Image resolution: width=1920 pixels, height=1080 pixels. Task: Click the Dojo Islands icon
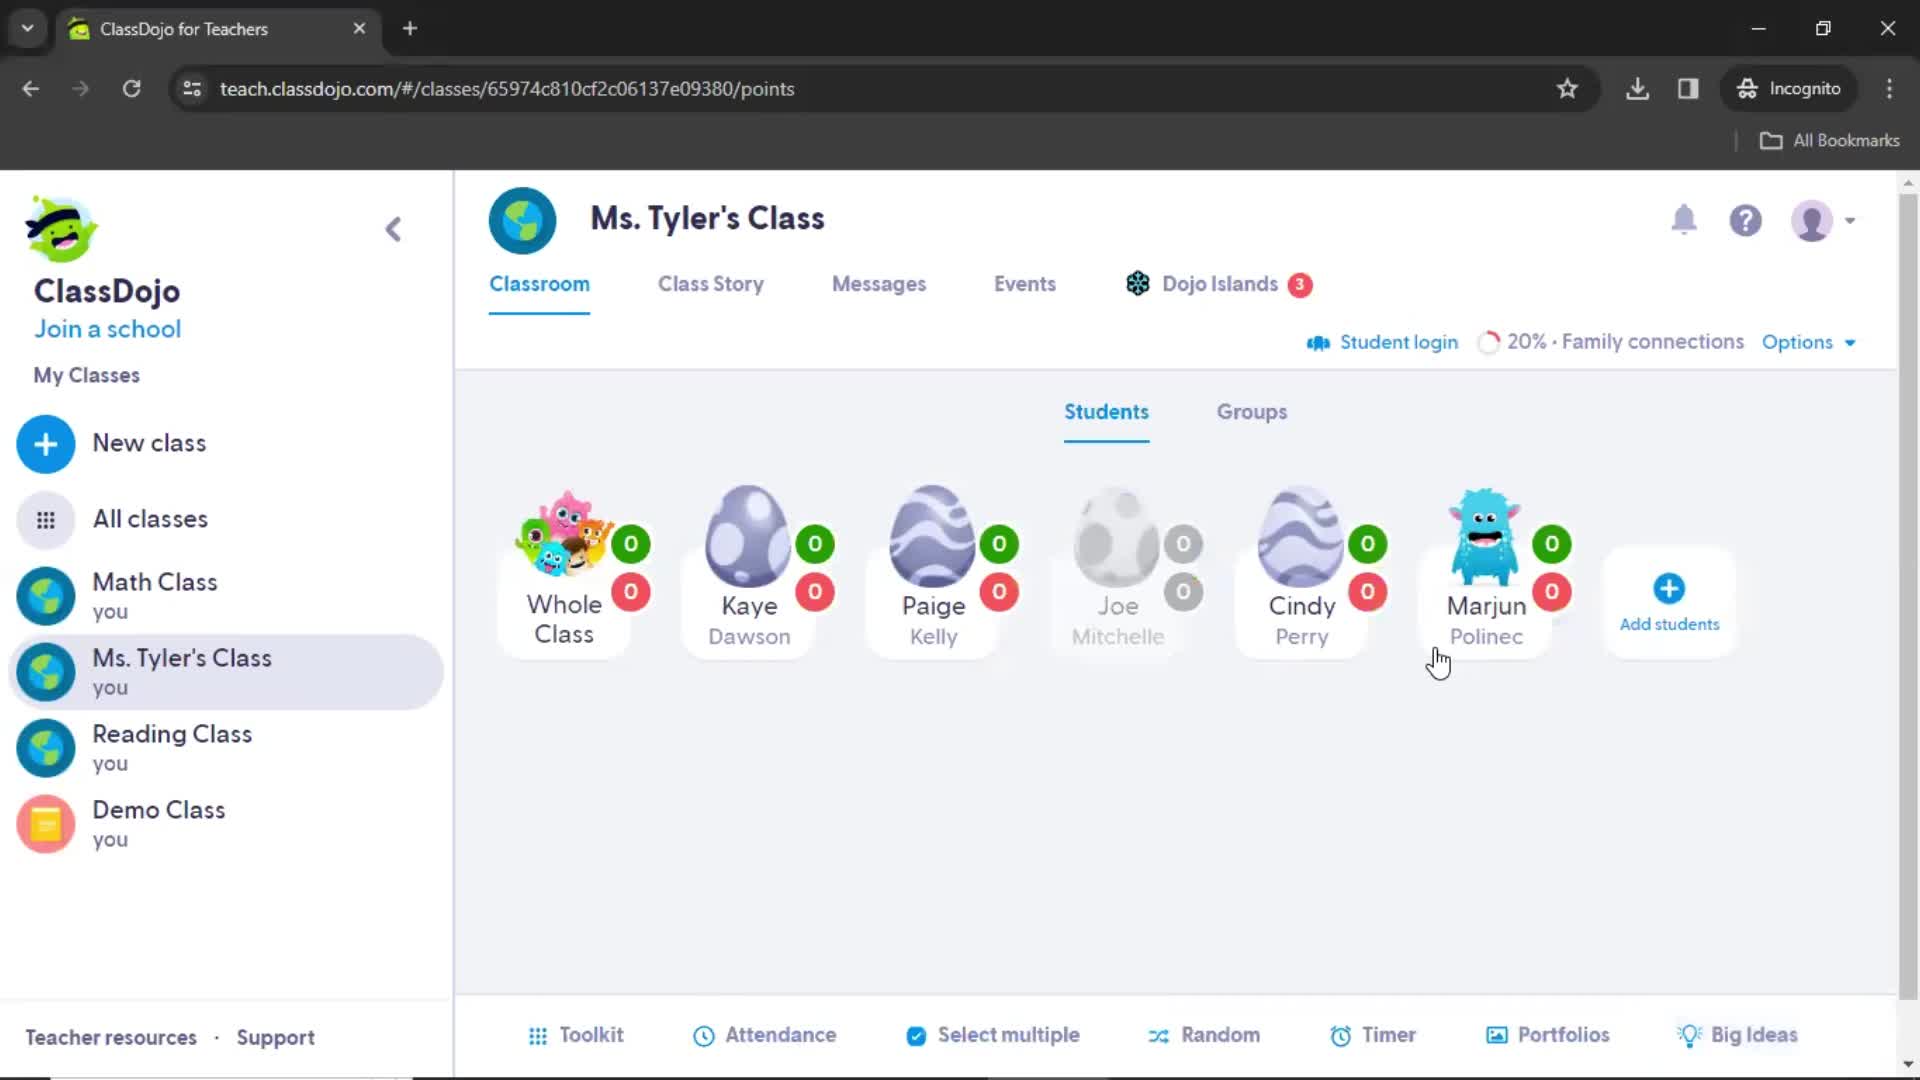pyautogui.click(x=1137, y=284)
